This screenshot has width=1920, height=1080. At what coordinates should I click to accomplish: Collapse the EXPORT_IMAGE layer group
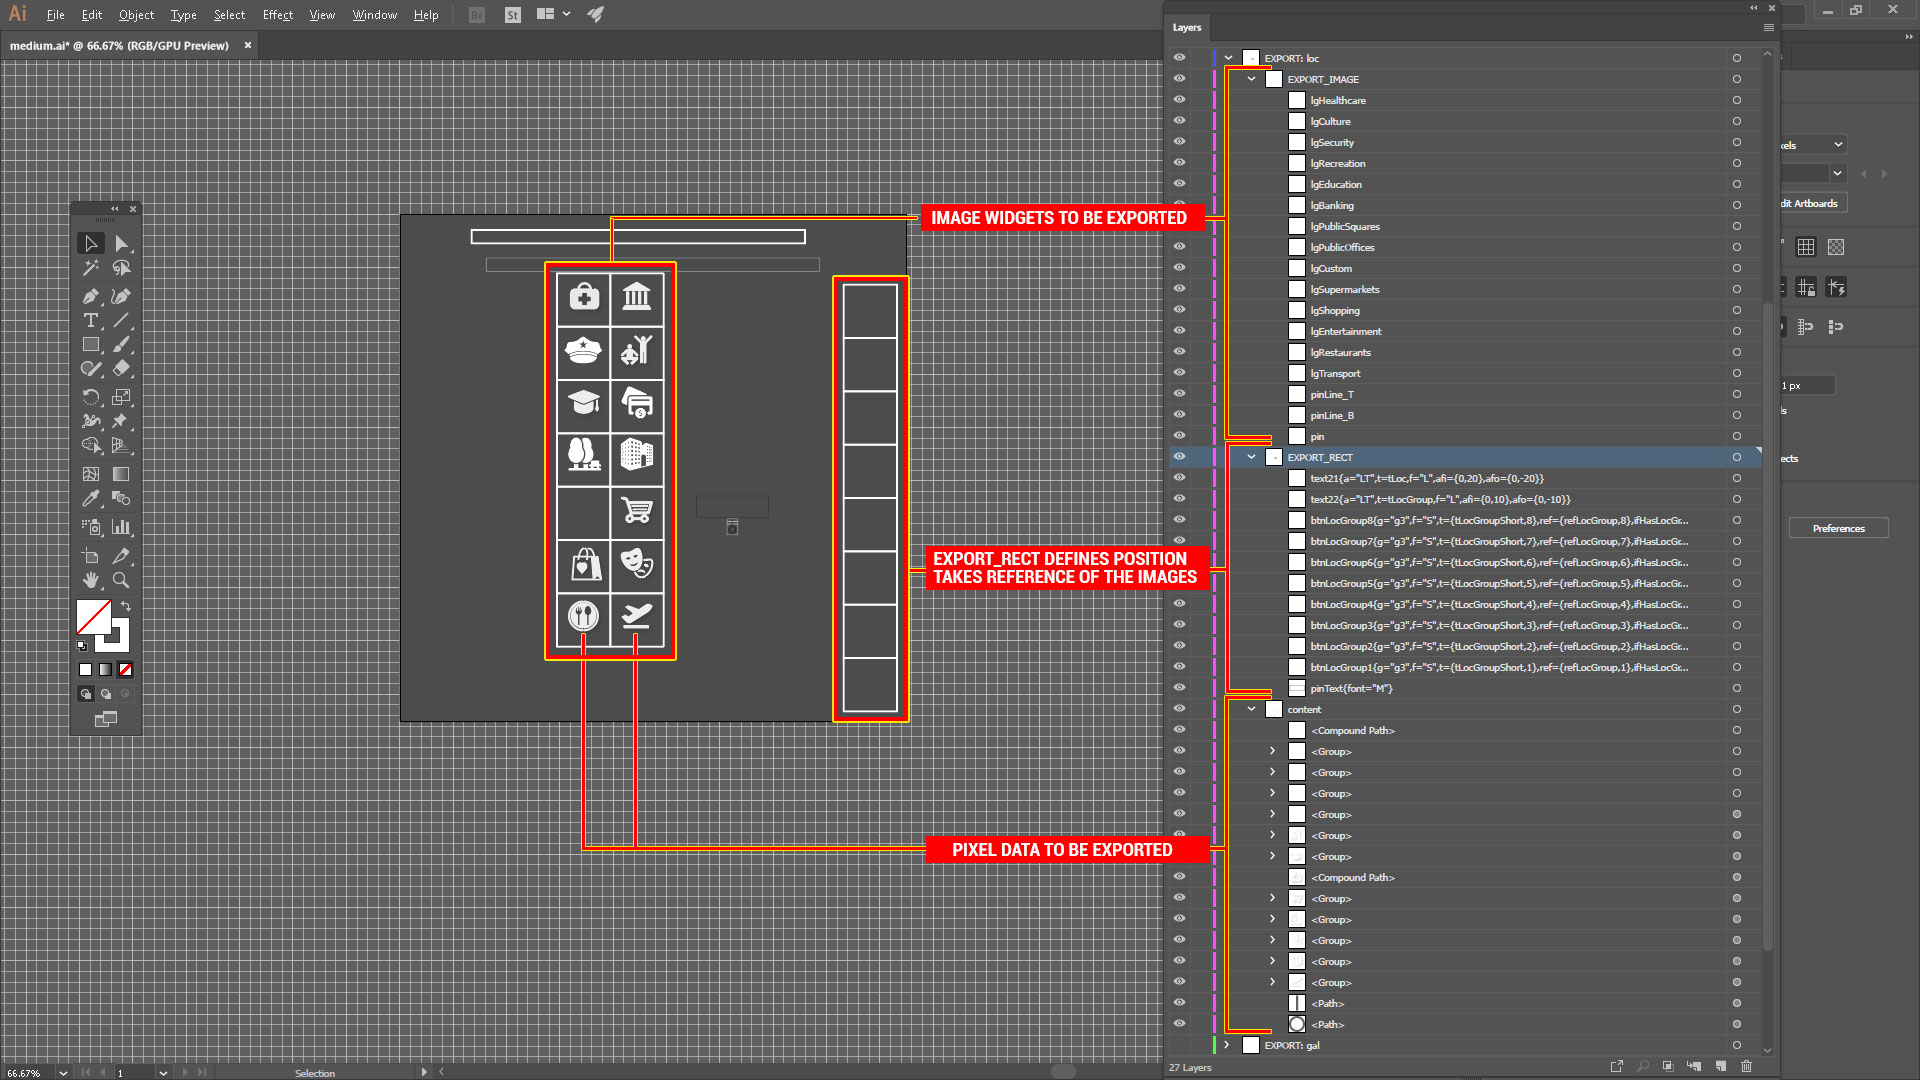pyautogui.click(x=1251, y=79)
